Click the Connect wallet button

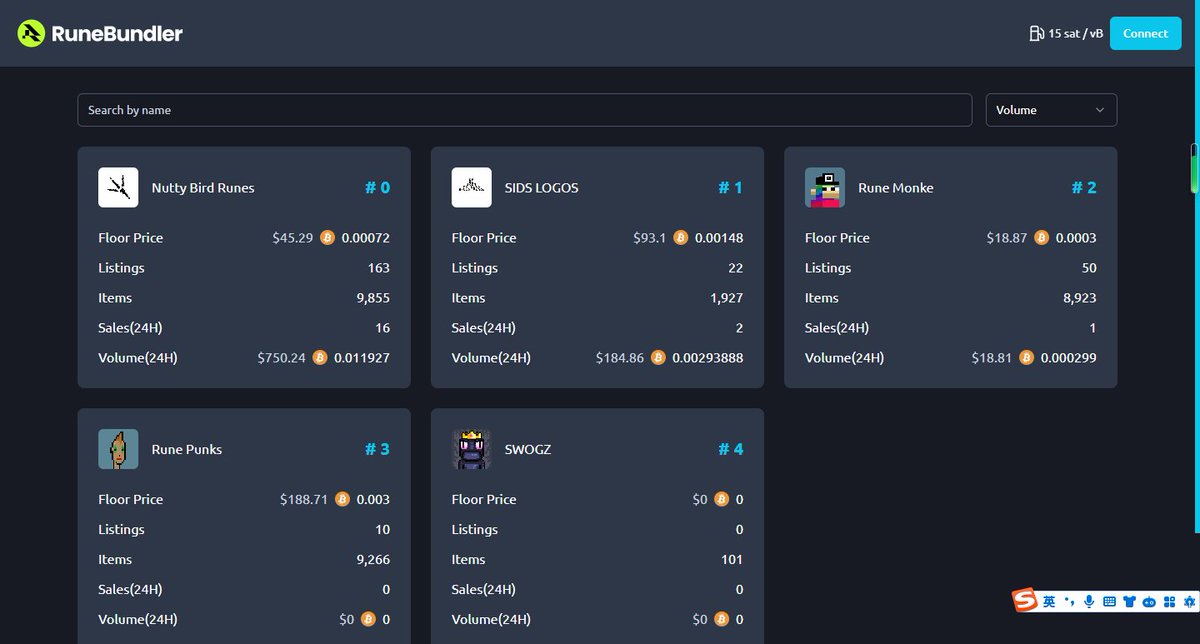[1145, 33]
